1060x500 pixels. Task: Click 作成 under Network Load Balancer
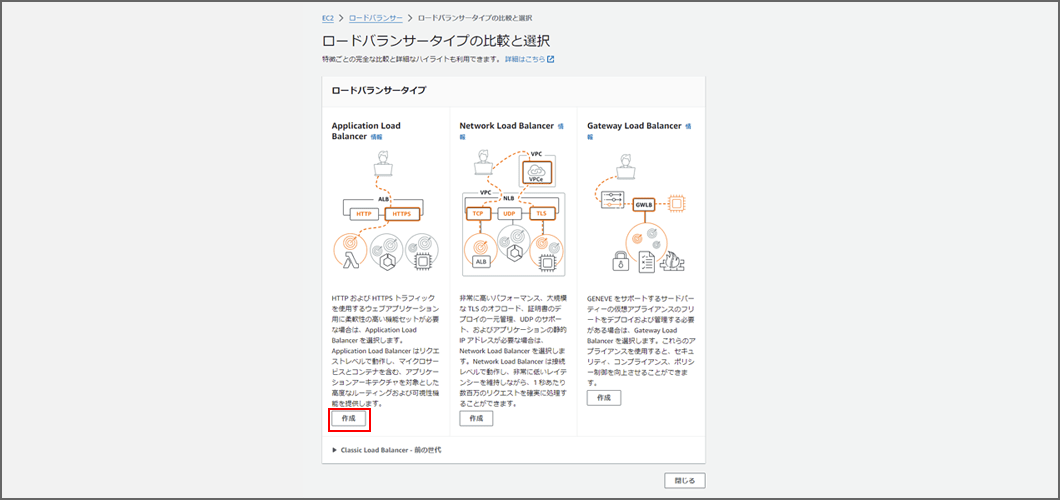477,418
